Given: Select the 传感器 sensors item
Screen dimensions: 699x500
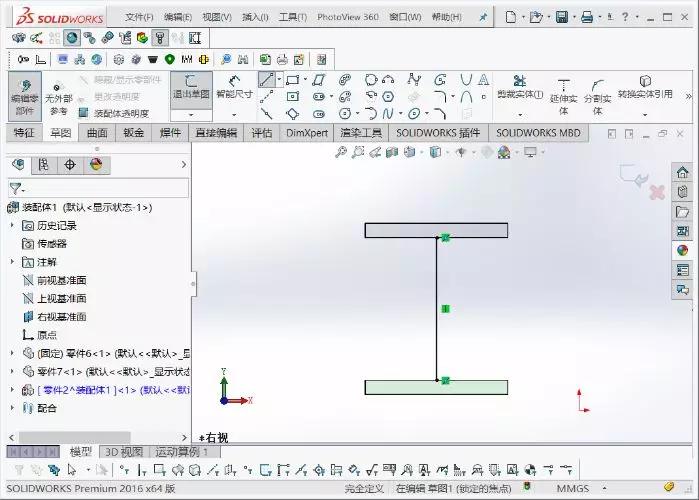Looking at the screenshot, I should pos(44,244).
